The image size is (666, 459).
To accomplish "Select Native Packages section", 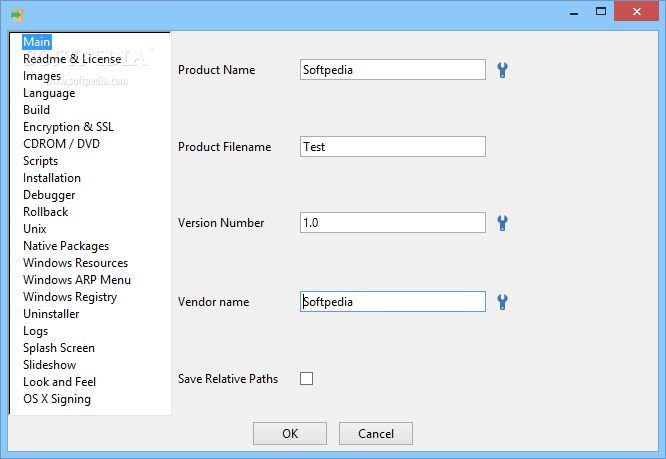I will [x=66, y=246].
